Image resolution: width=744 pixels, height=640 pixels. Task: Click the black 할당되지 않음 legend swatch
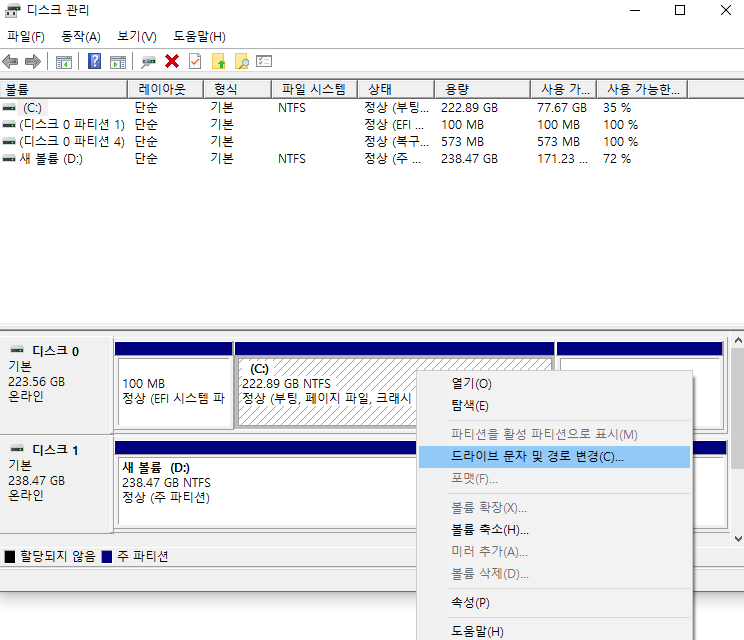pos(10,557)
